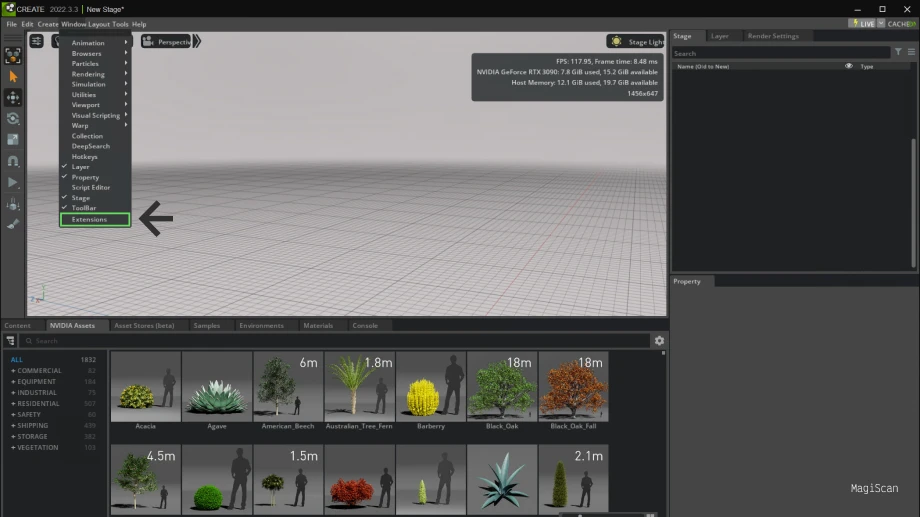Select the ALL assets category

point(16,359)
